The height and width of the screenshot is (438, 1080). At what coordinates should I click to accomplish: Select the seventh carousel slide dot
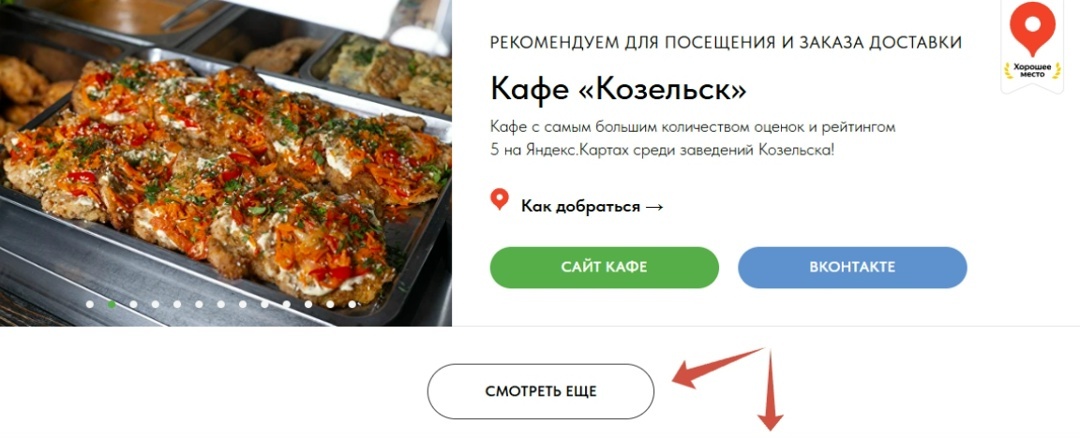221,304
